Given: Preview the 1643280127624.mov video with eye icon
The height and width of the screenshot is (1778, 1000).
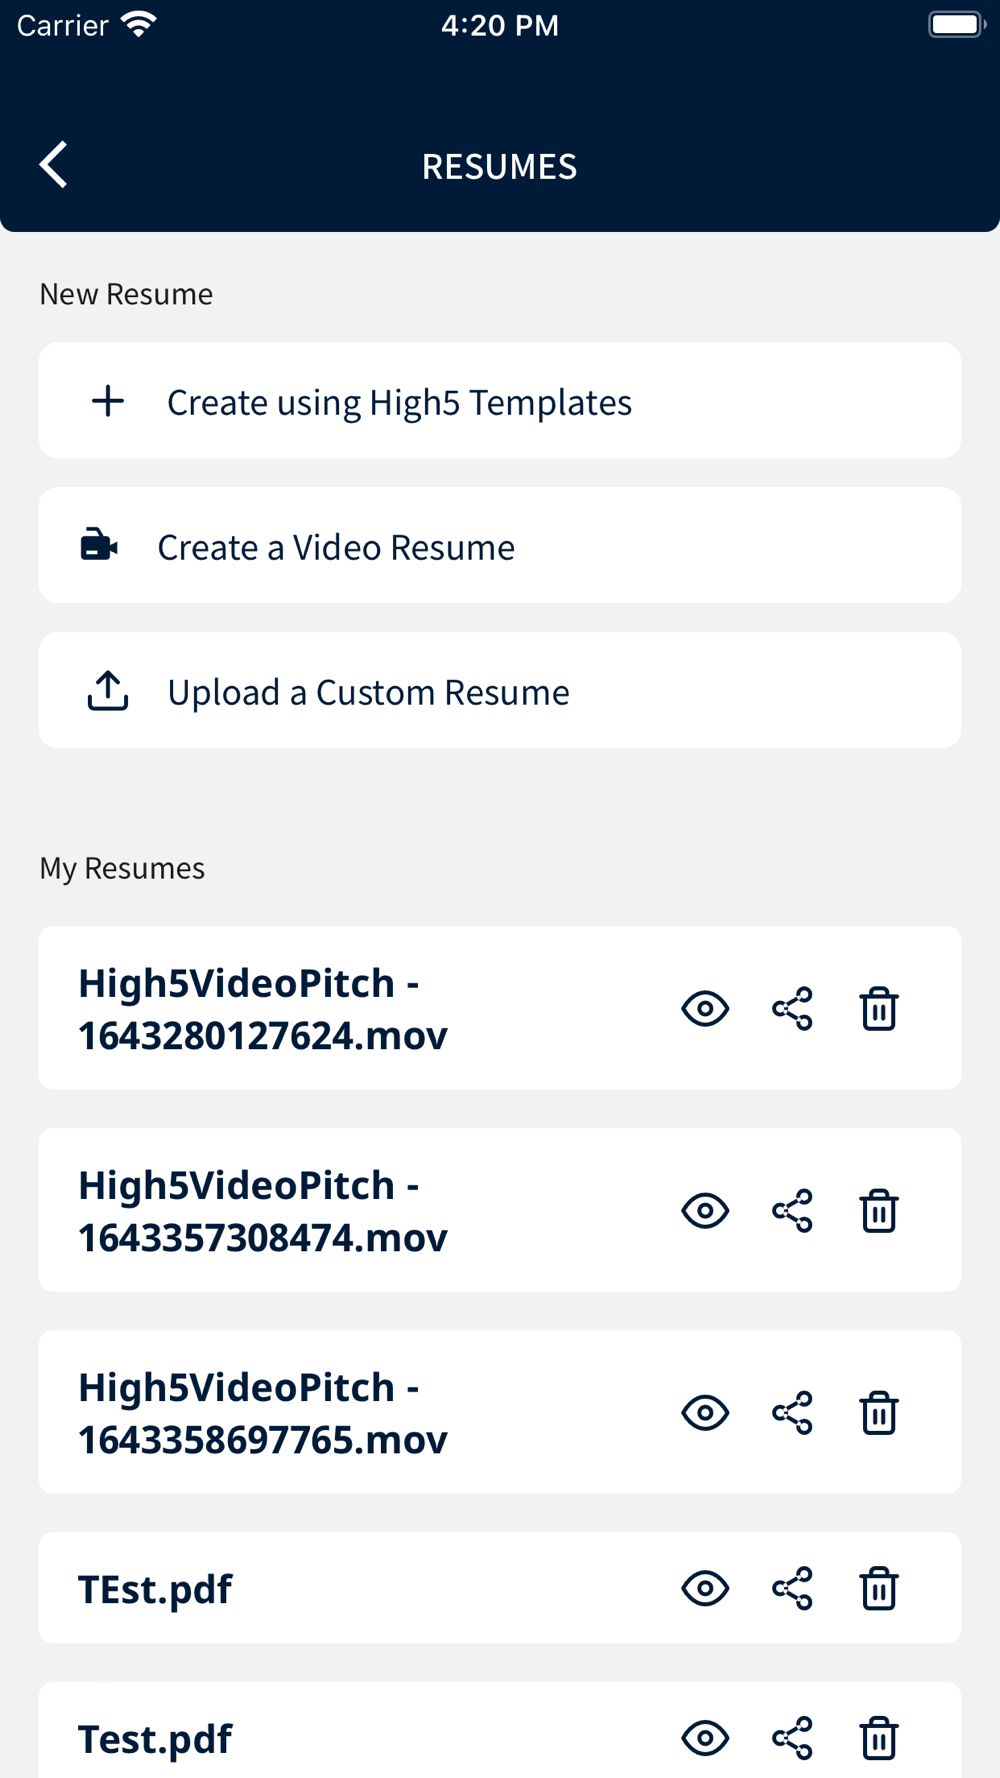Looking at the screenshot, I should point(705,1009).
